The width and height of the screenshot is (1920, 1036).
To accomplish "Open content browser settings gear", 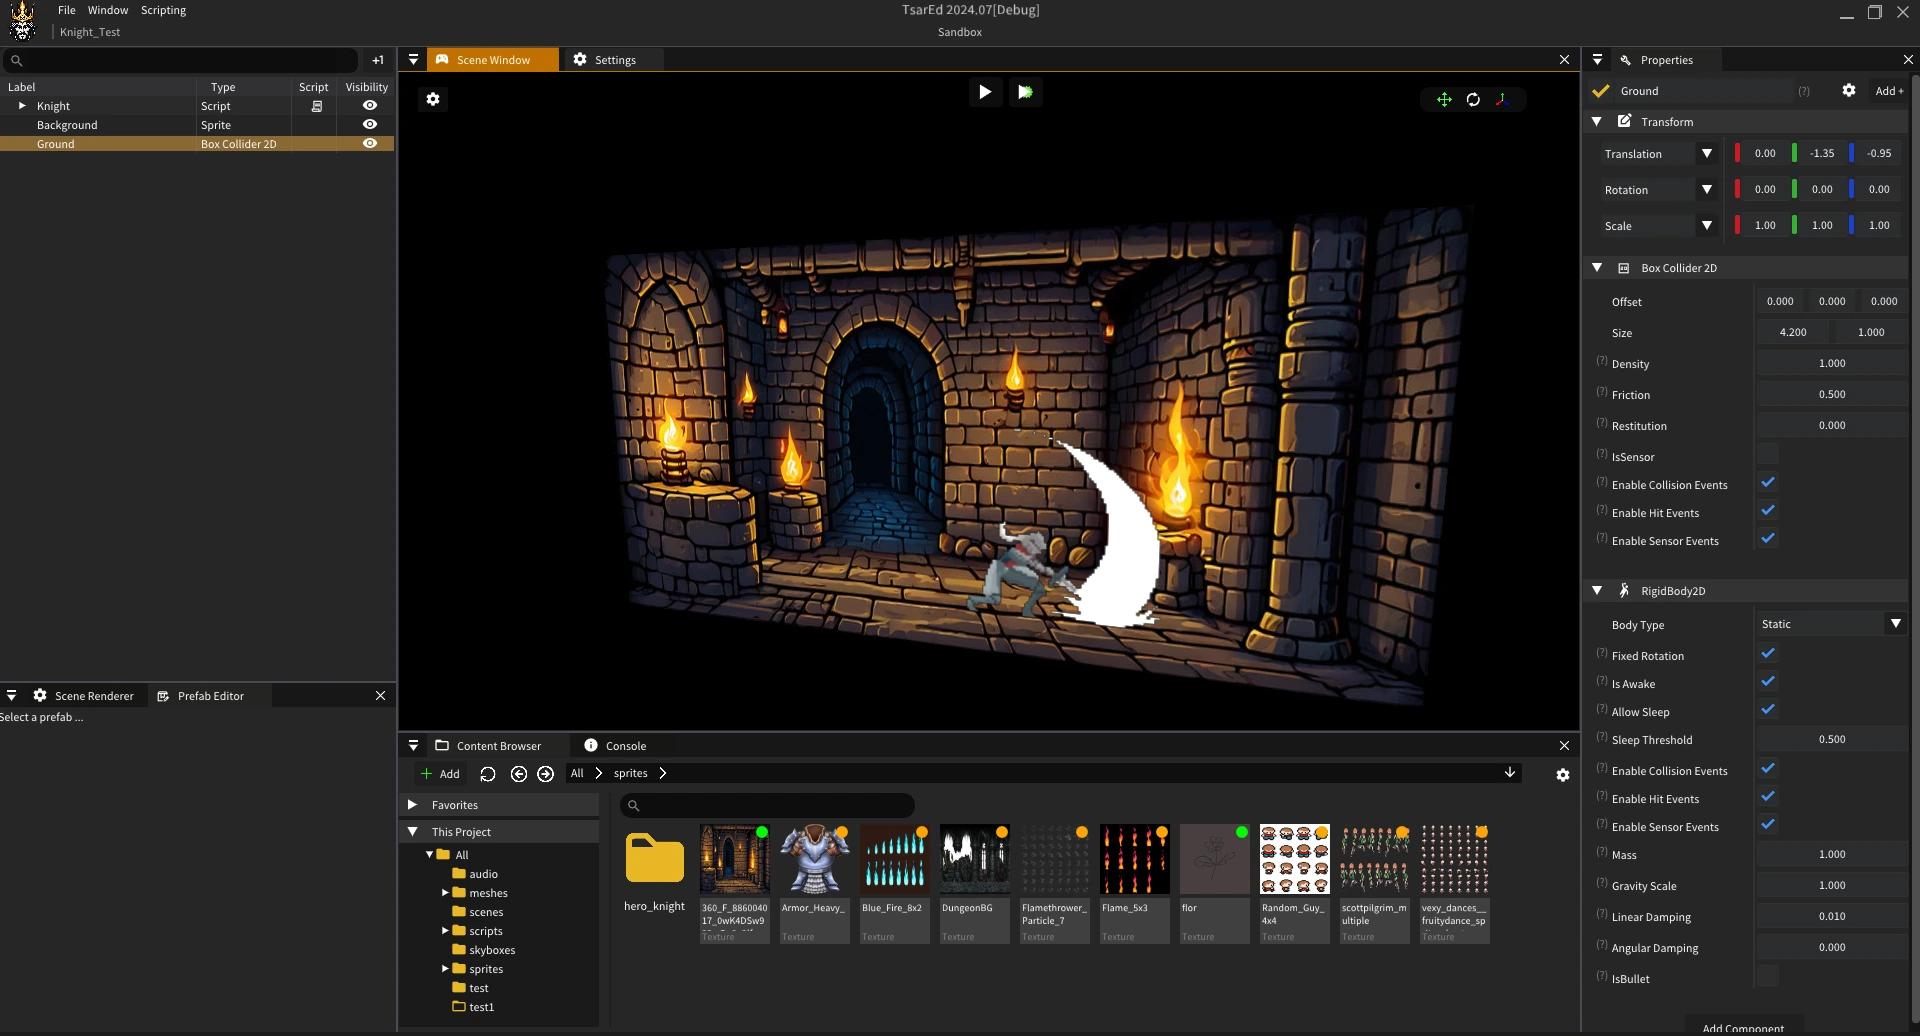I will [x=1563, y=775].
